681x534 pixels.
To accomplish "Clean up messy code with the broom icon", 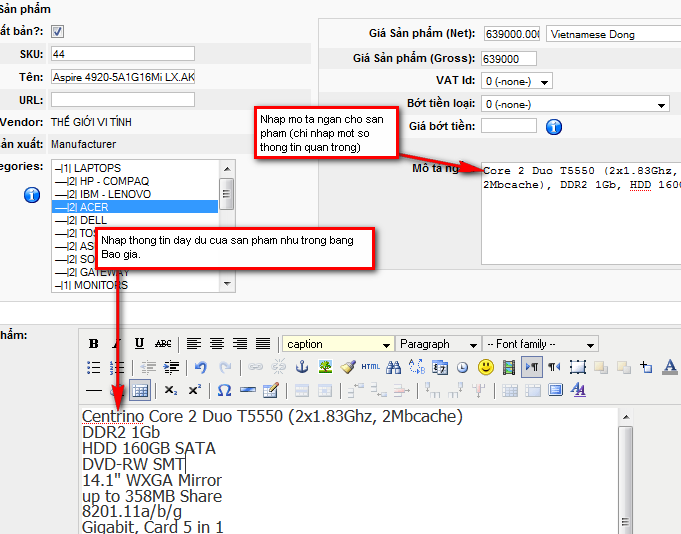I will pos(348,367).
